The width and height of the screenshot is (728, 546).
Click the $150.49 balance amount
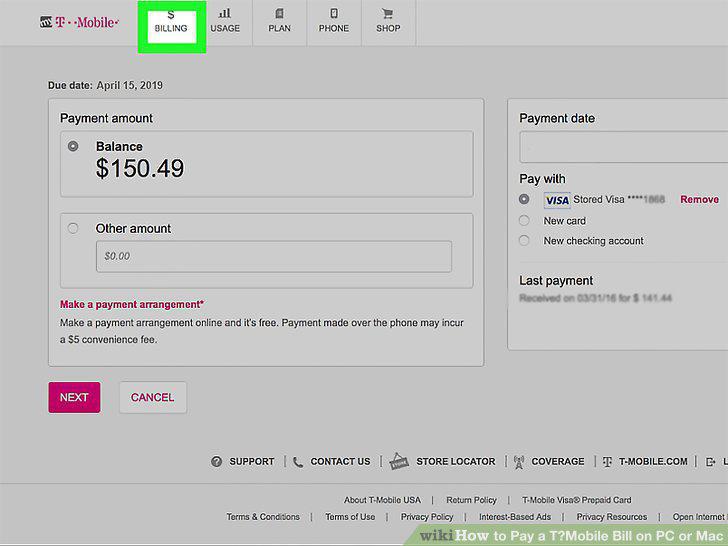click(x=140, y=168)
